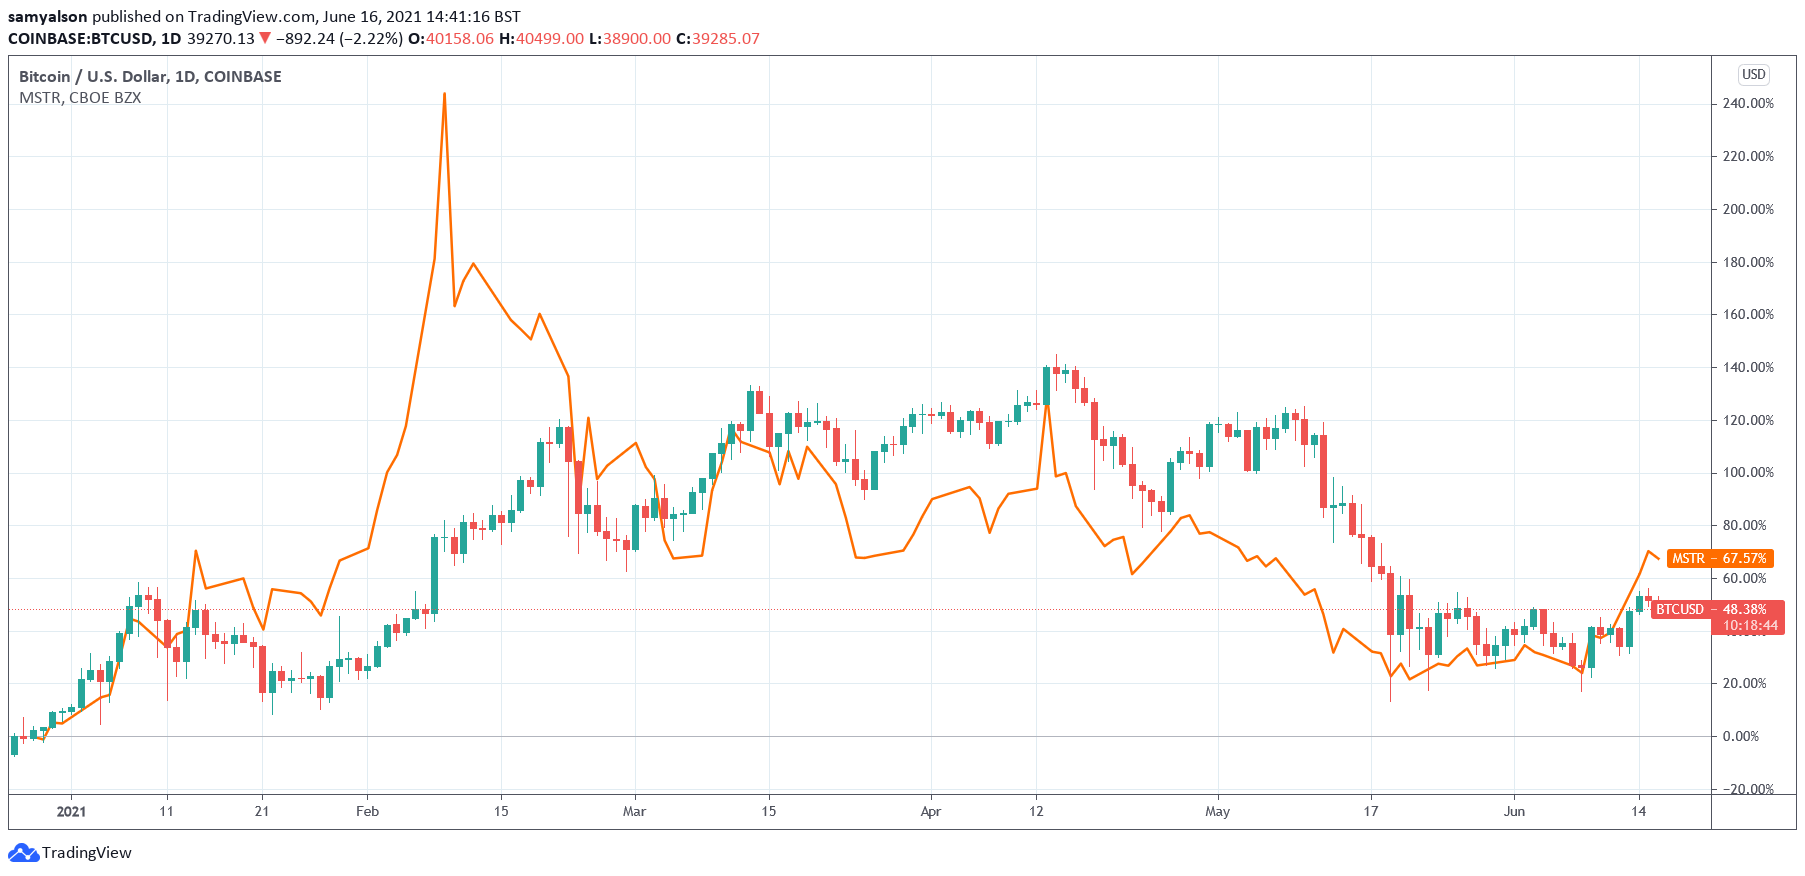Click the 200.00% axis label
The image size is (1805, 876).
[1748, 210]
